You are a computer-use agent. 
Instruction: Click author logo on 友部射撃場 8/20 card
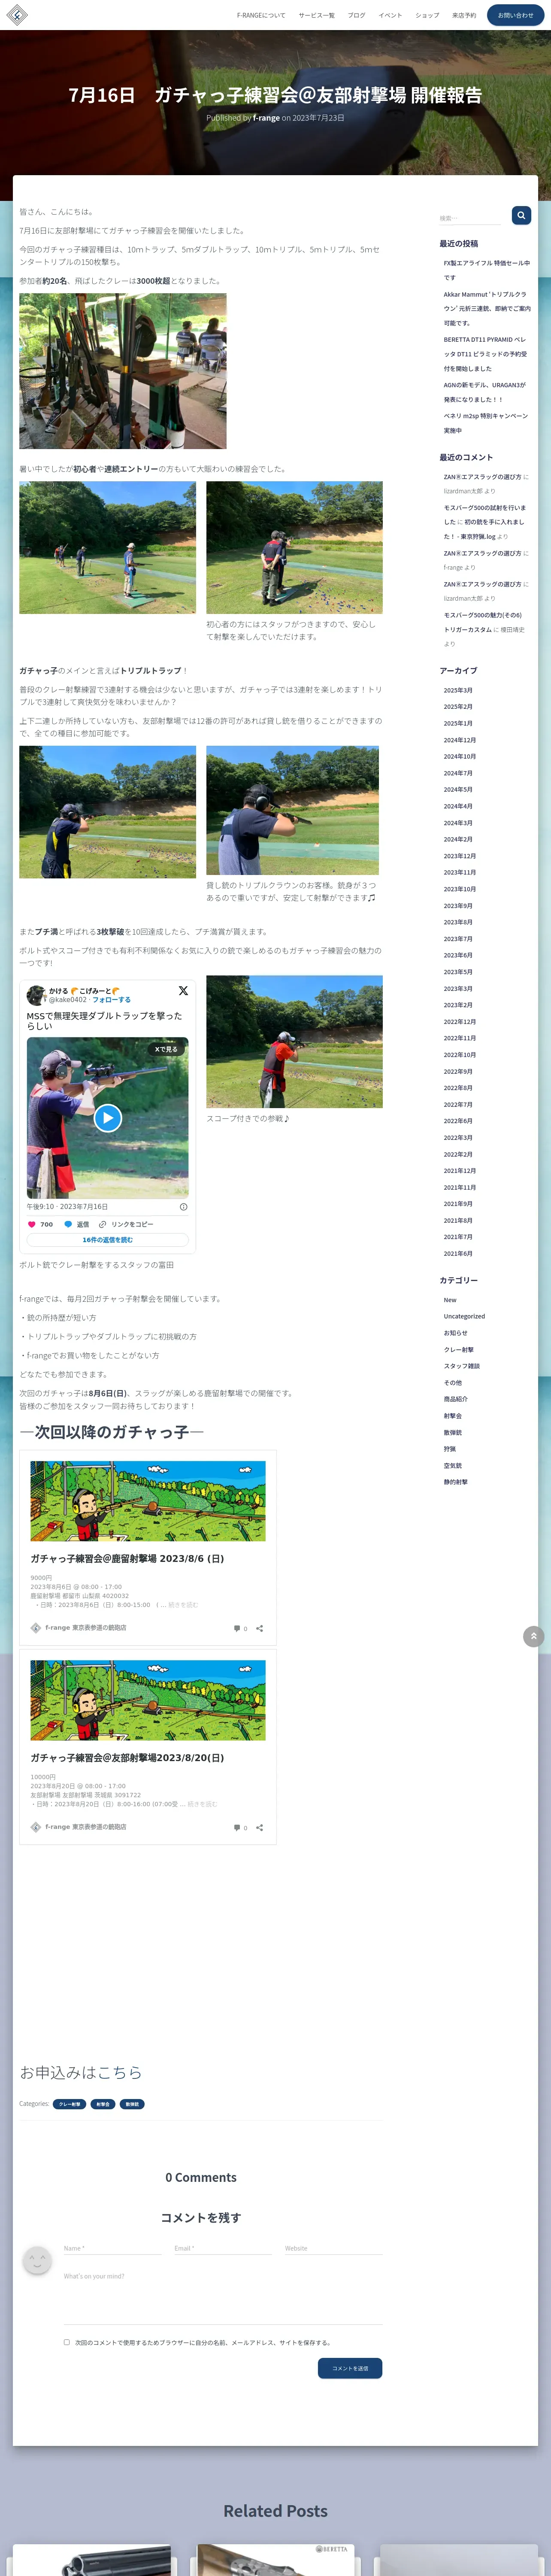[36, 1826]
